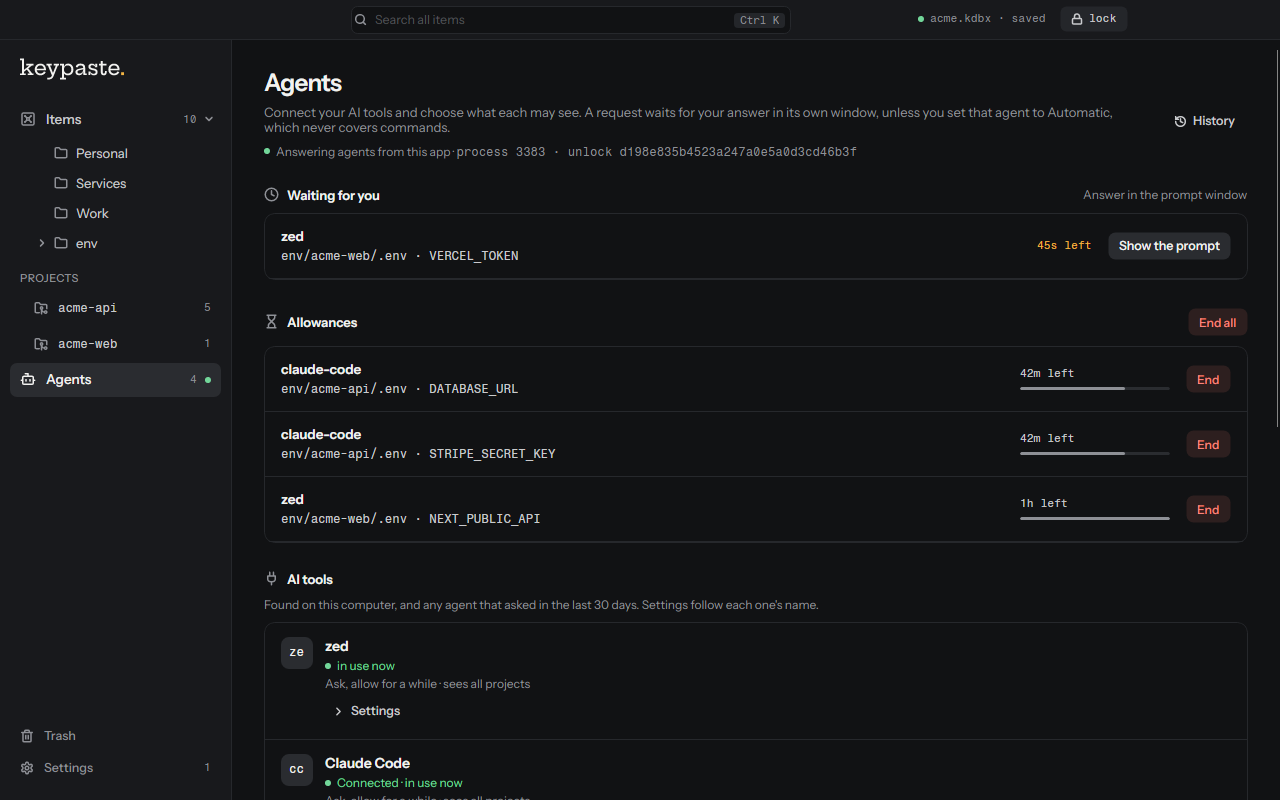Click the env folder icon
1280x800 pixels.
(61, 243)
